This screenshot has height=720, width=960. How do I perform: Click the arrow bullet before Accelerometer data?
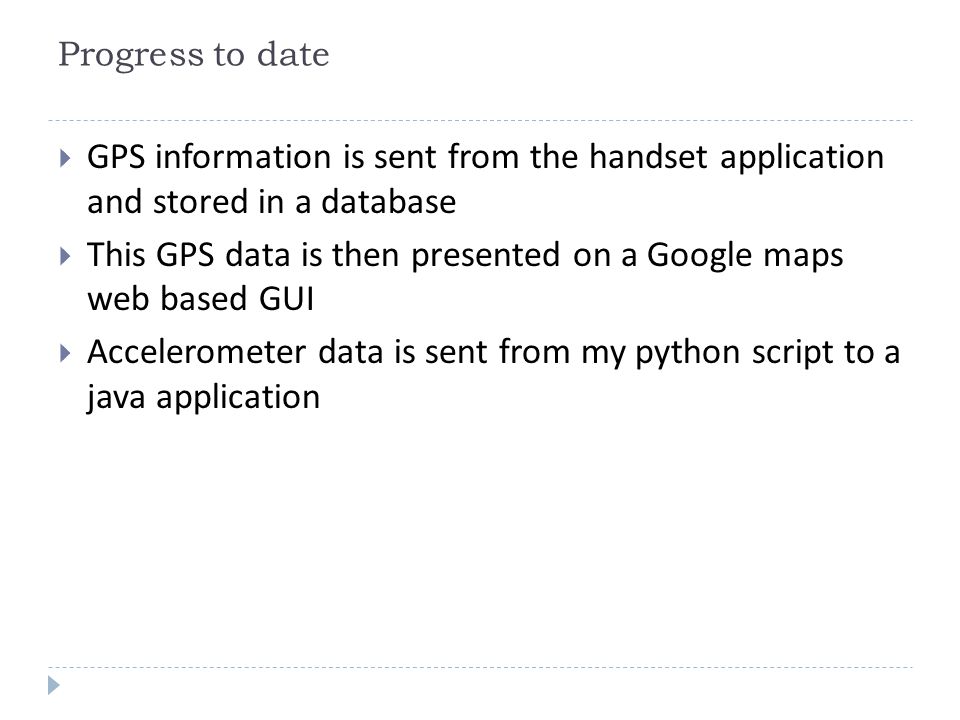(x=66, y=353)
